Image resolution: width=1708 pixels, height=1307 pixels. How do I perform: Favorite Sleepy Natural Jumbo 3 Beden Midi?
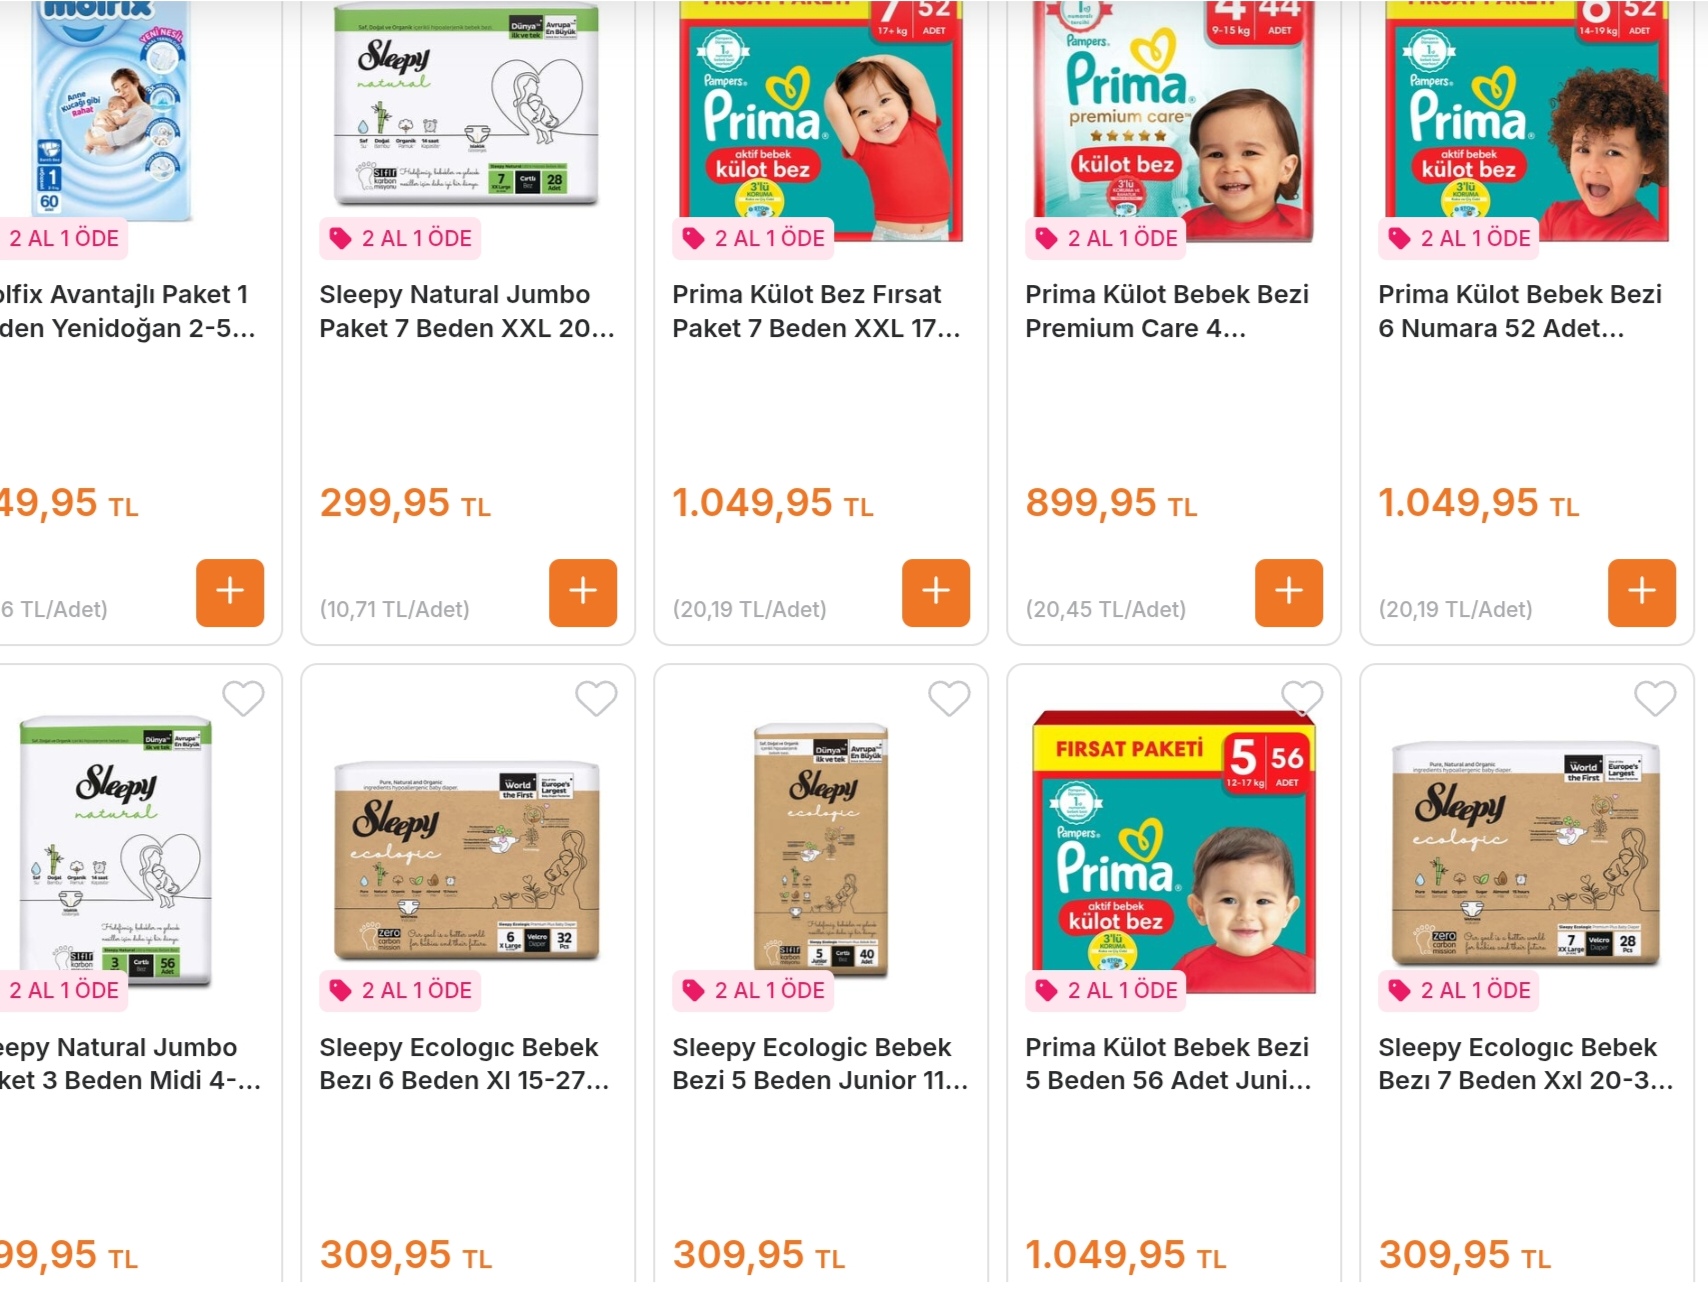click(243, 698)
